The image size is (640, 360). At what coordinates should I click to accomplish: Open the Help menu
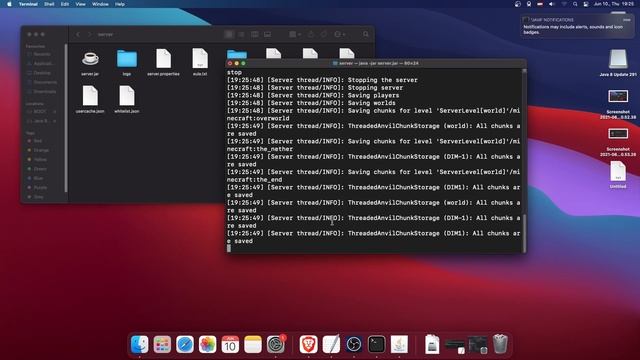point(120,4)
